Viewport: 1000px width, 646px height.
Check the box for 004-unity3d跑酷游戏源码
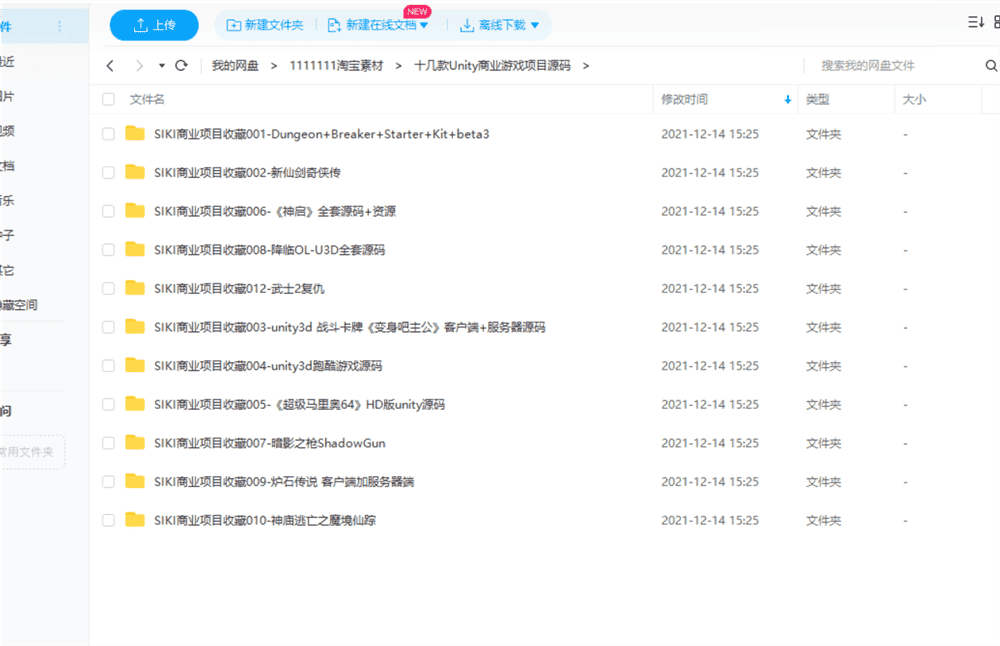pyautogui.click(x=108, y=366)
